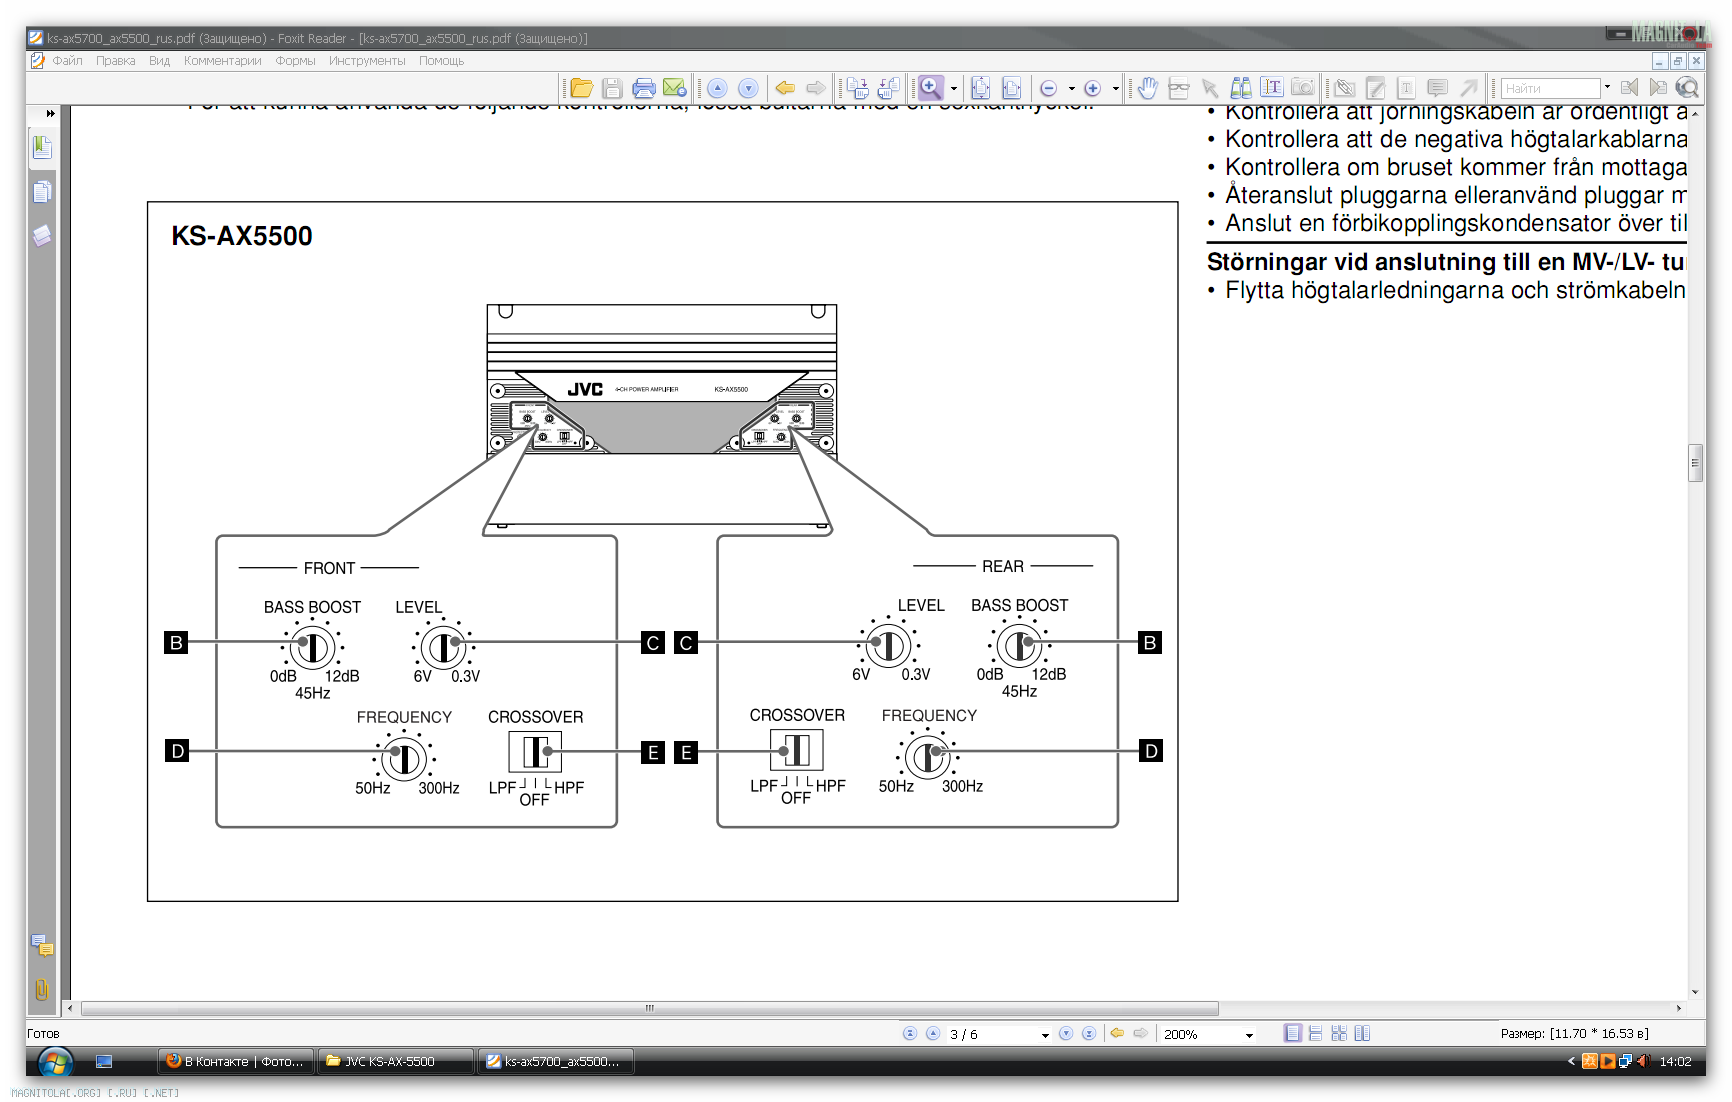
Task: Switch to JVC KS-AX-5500 folder in taskbar
Action: [x=395, y=1061]
